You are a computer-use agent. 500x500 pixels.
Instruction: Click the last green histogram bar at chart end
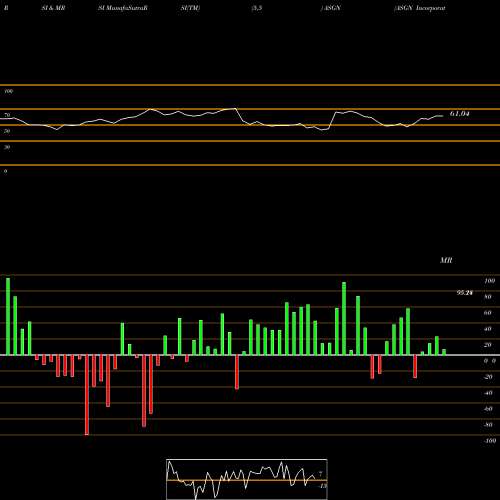pyautogui.click(x=444, y=352)
